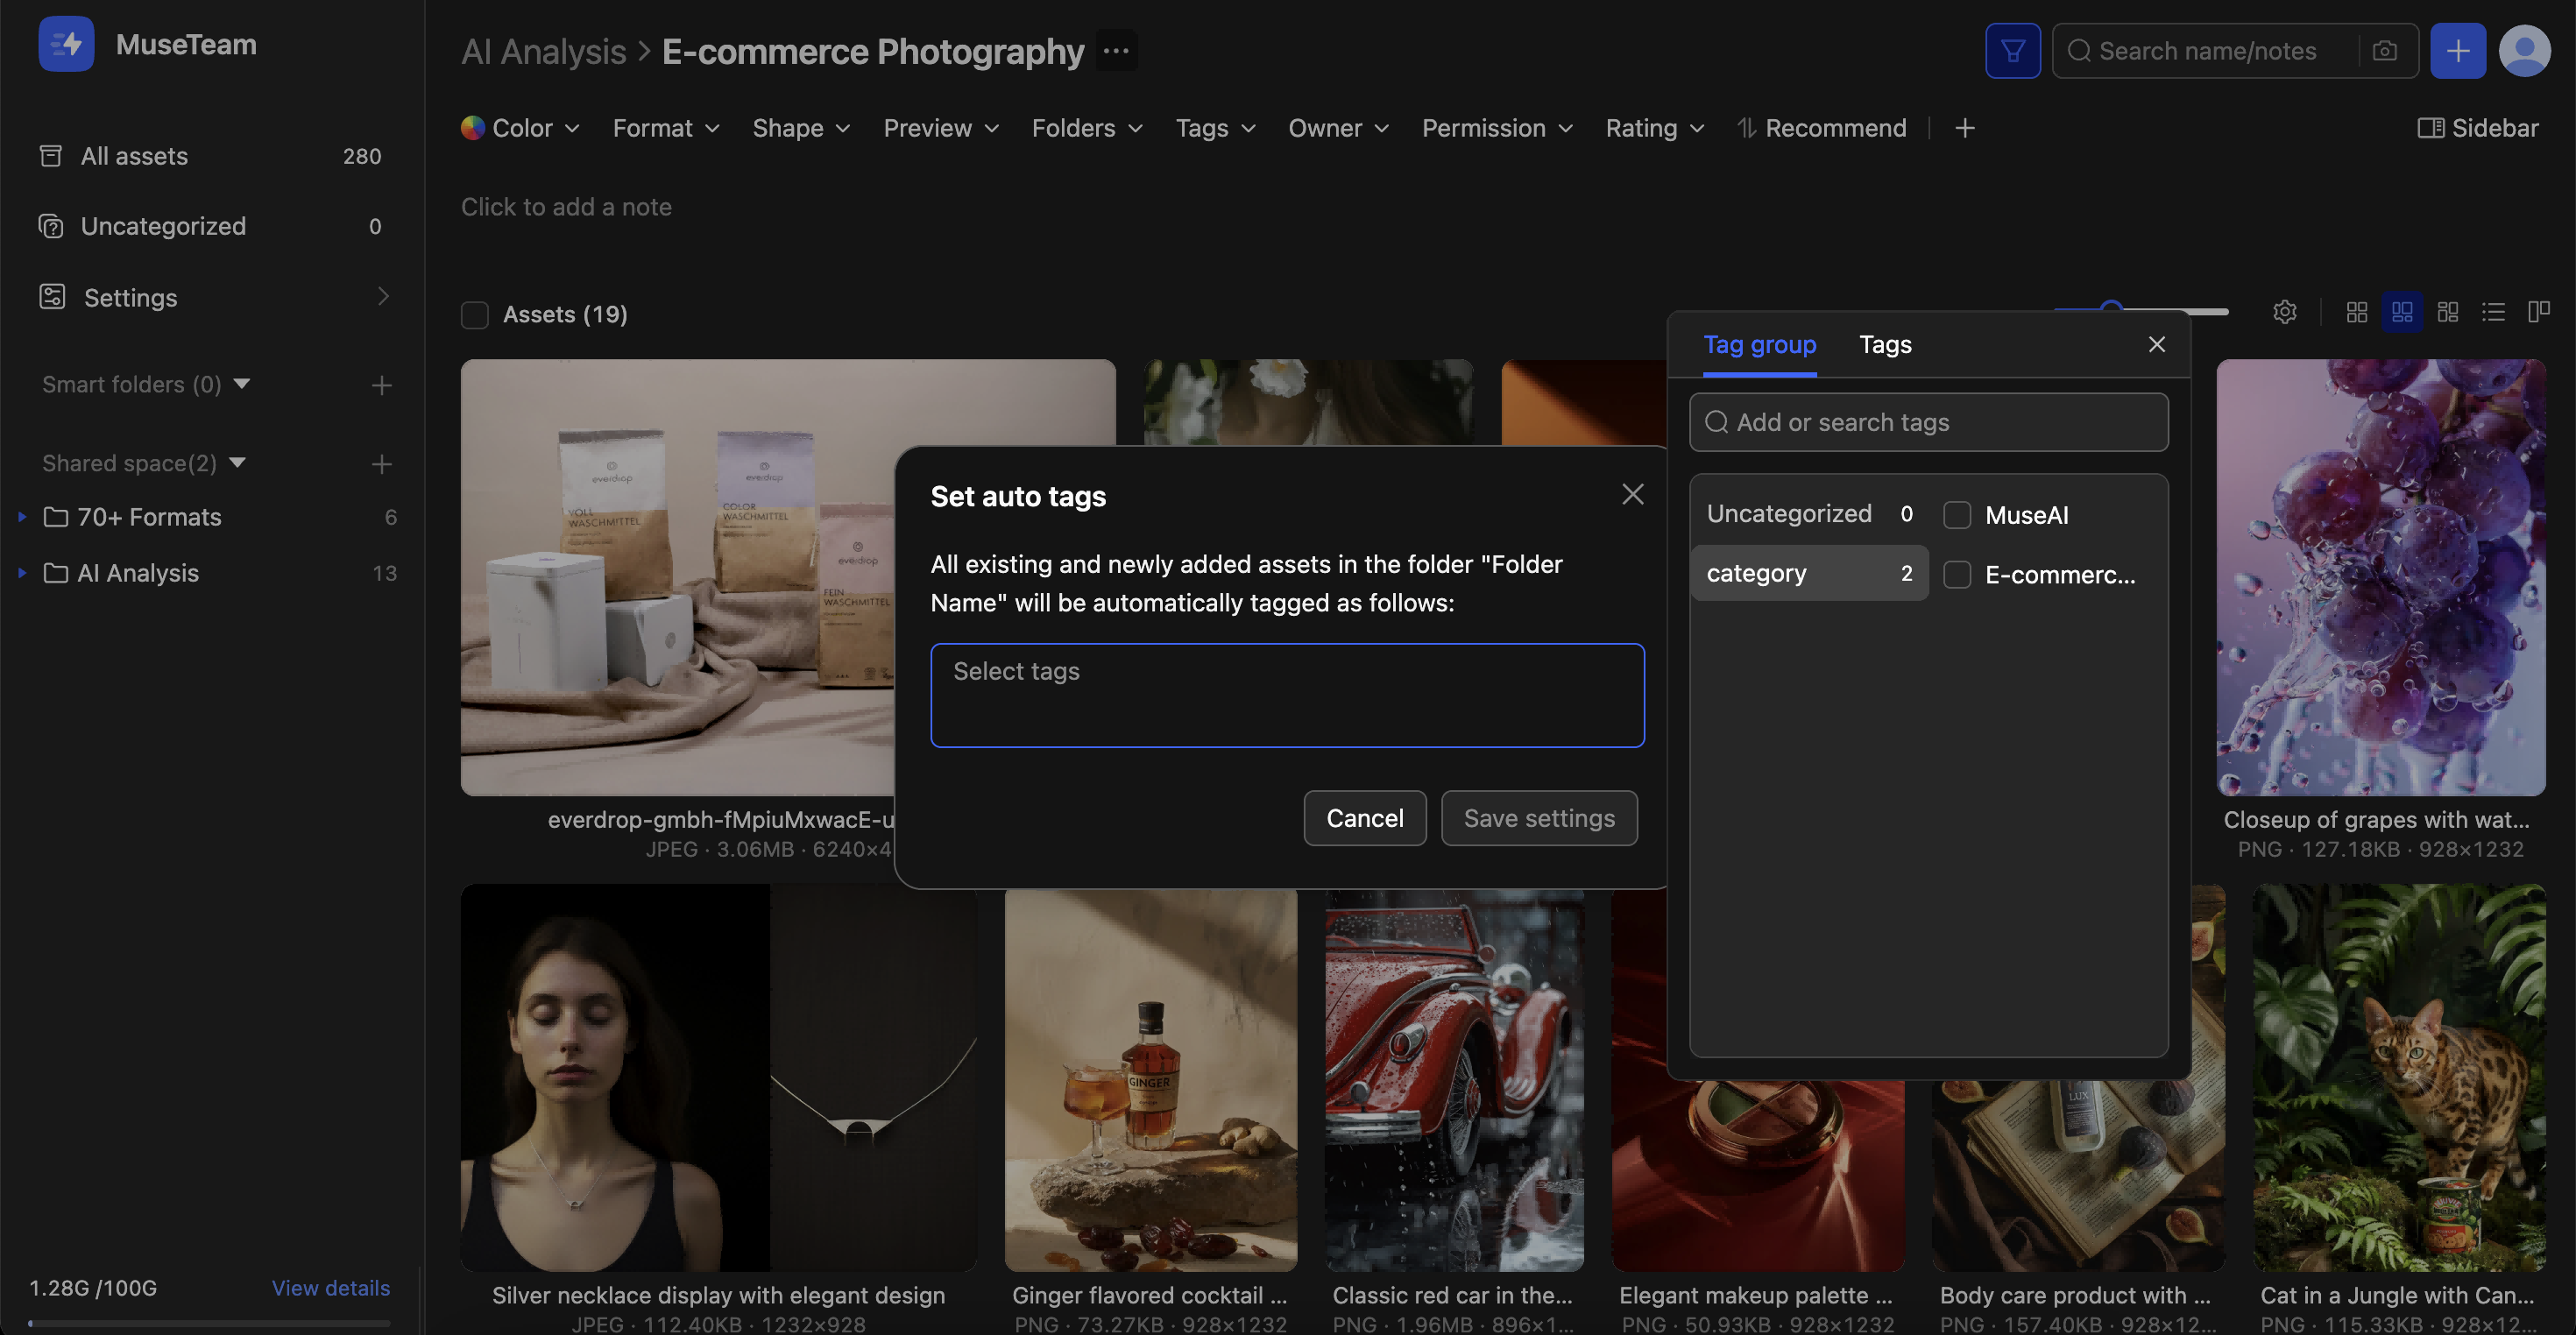The height and width of the screenshot is (1335, 2576).
Task: Open the user profile avatar
Action: [x=2524, y=51]
